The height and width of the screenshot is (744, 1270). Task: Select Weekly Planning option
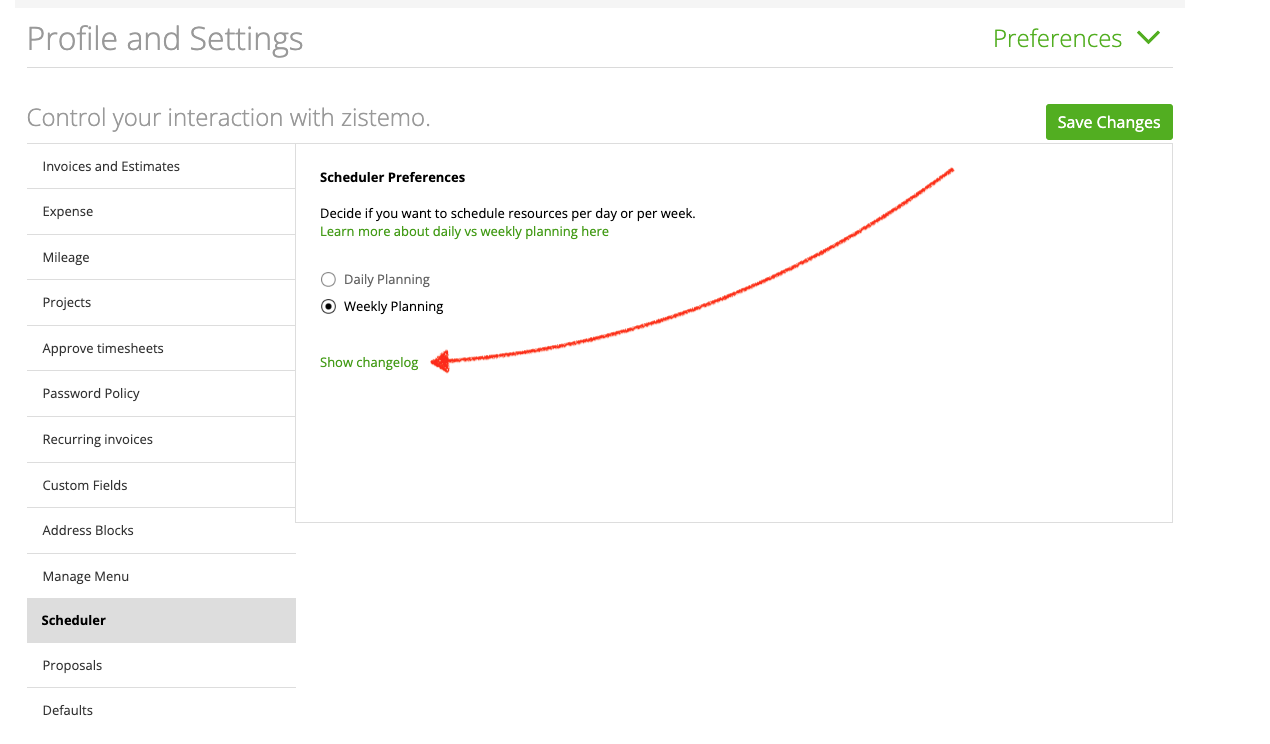point(328,306)
